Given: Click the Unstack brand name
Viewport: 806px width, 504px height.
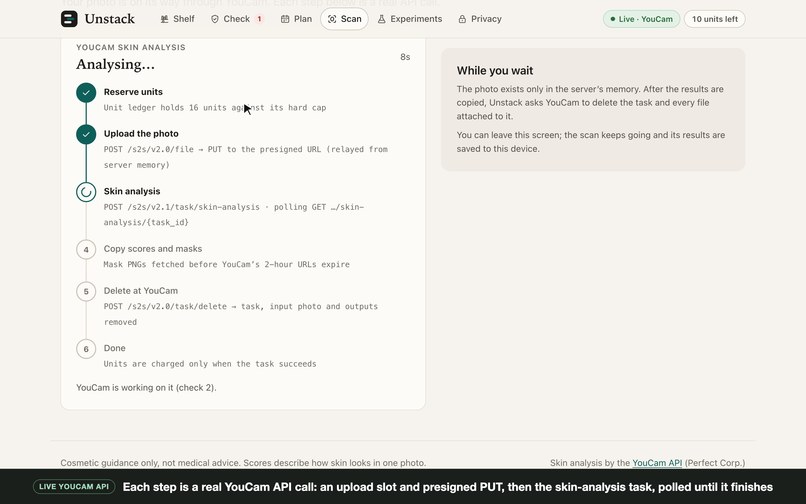Looking at the screenshot, I should point(109,19).
